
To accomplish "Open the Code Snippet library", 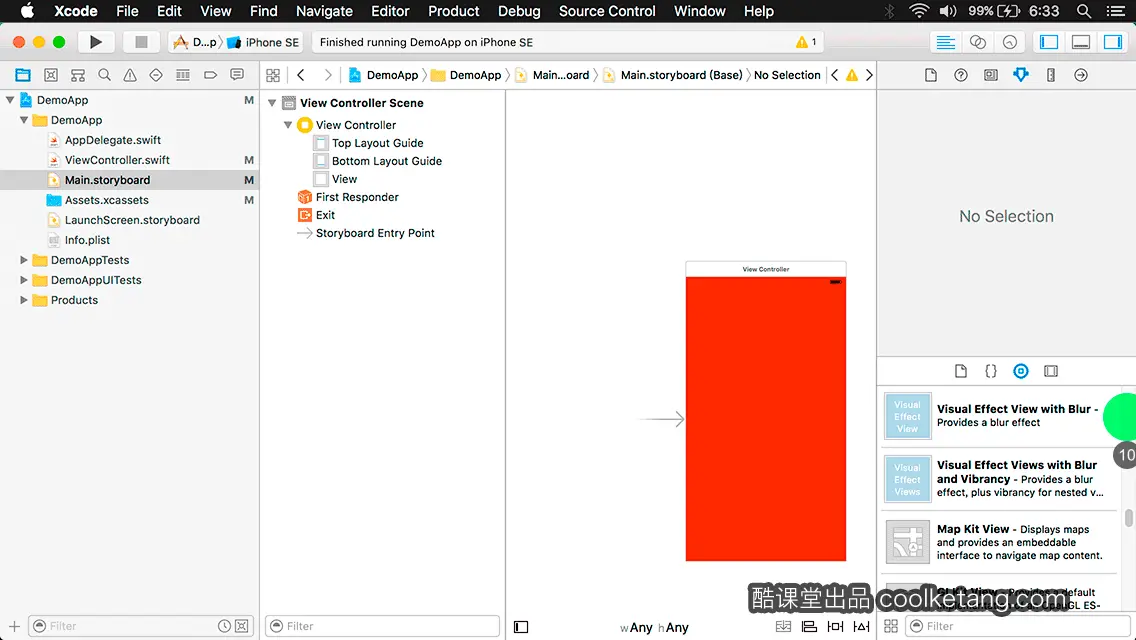I will pos(990,371).
